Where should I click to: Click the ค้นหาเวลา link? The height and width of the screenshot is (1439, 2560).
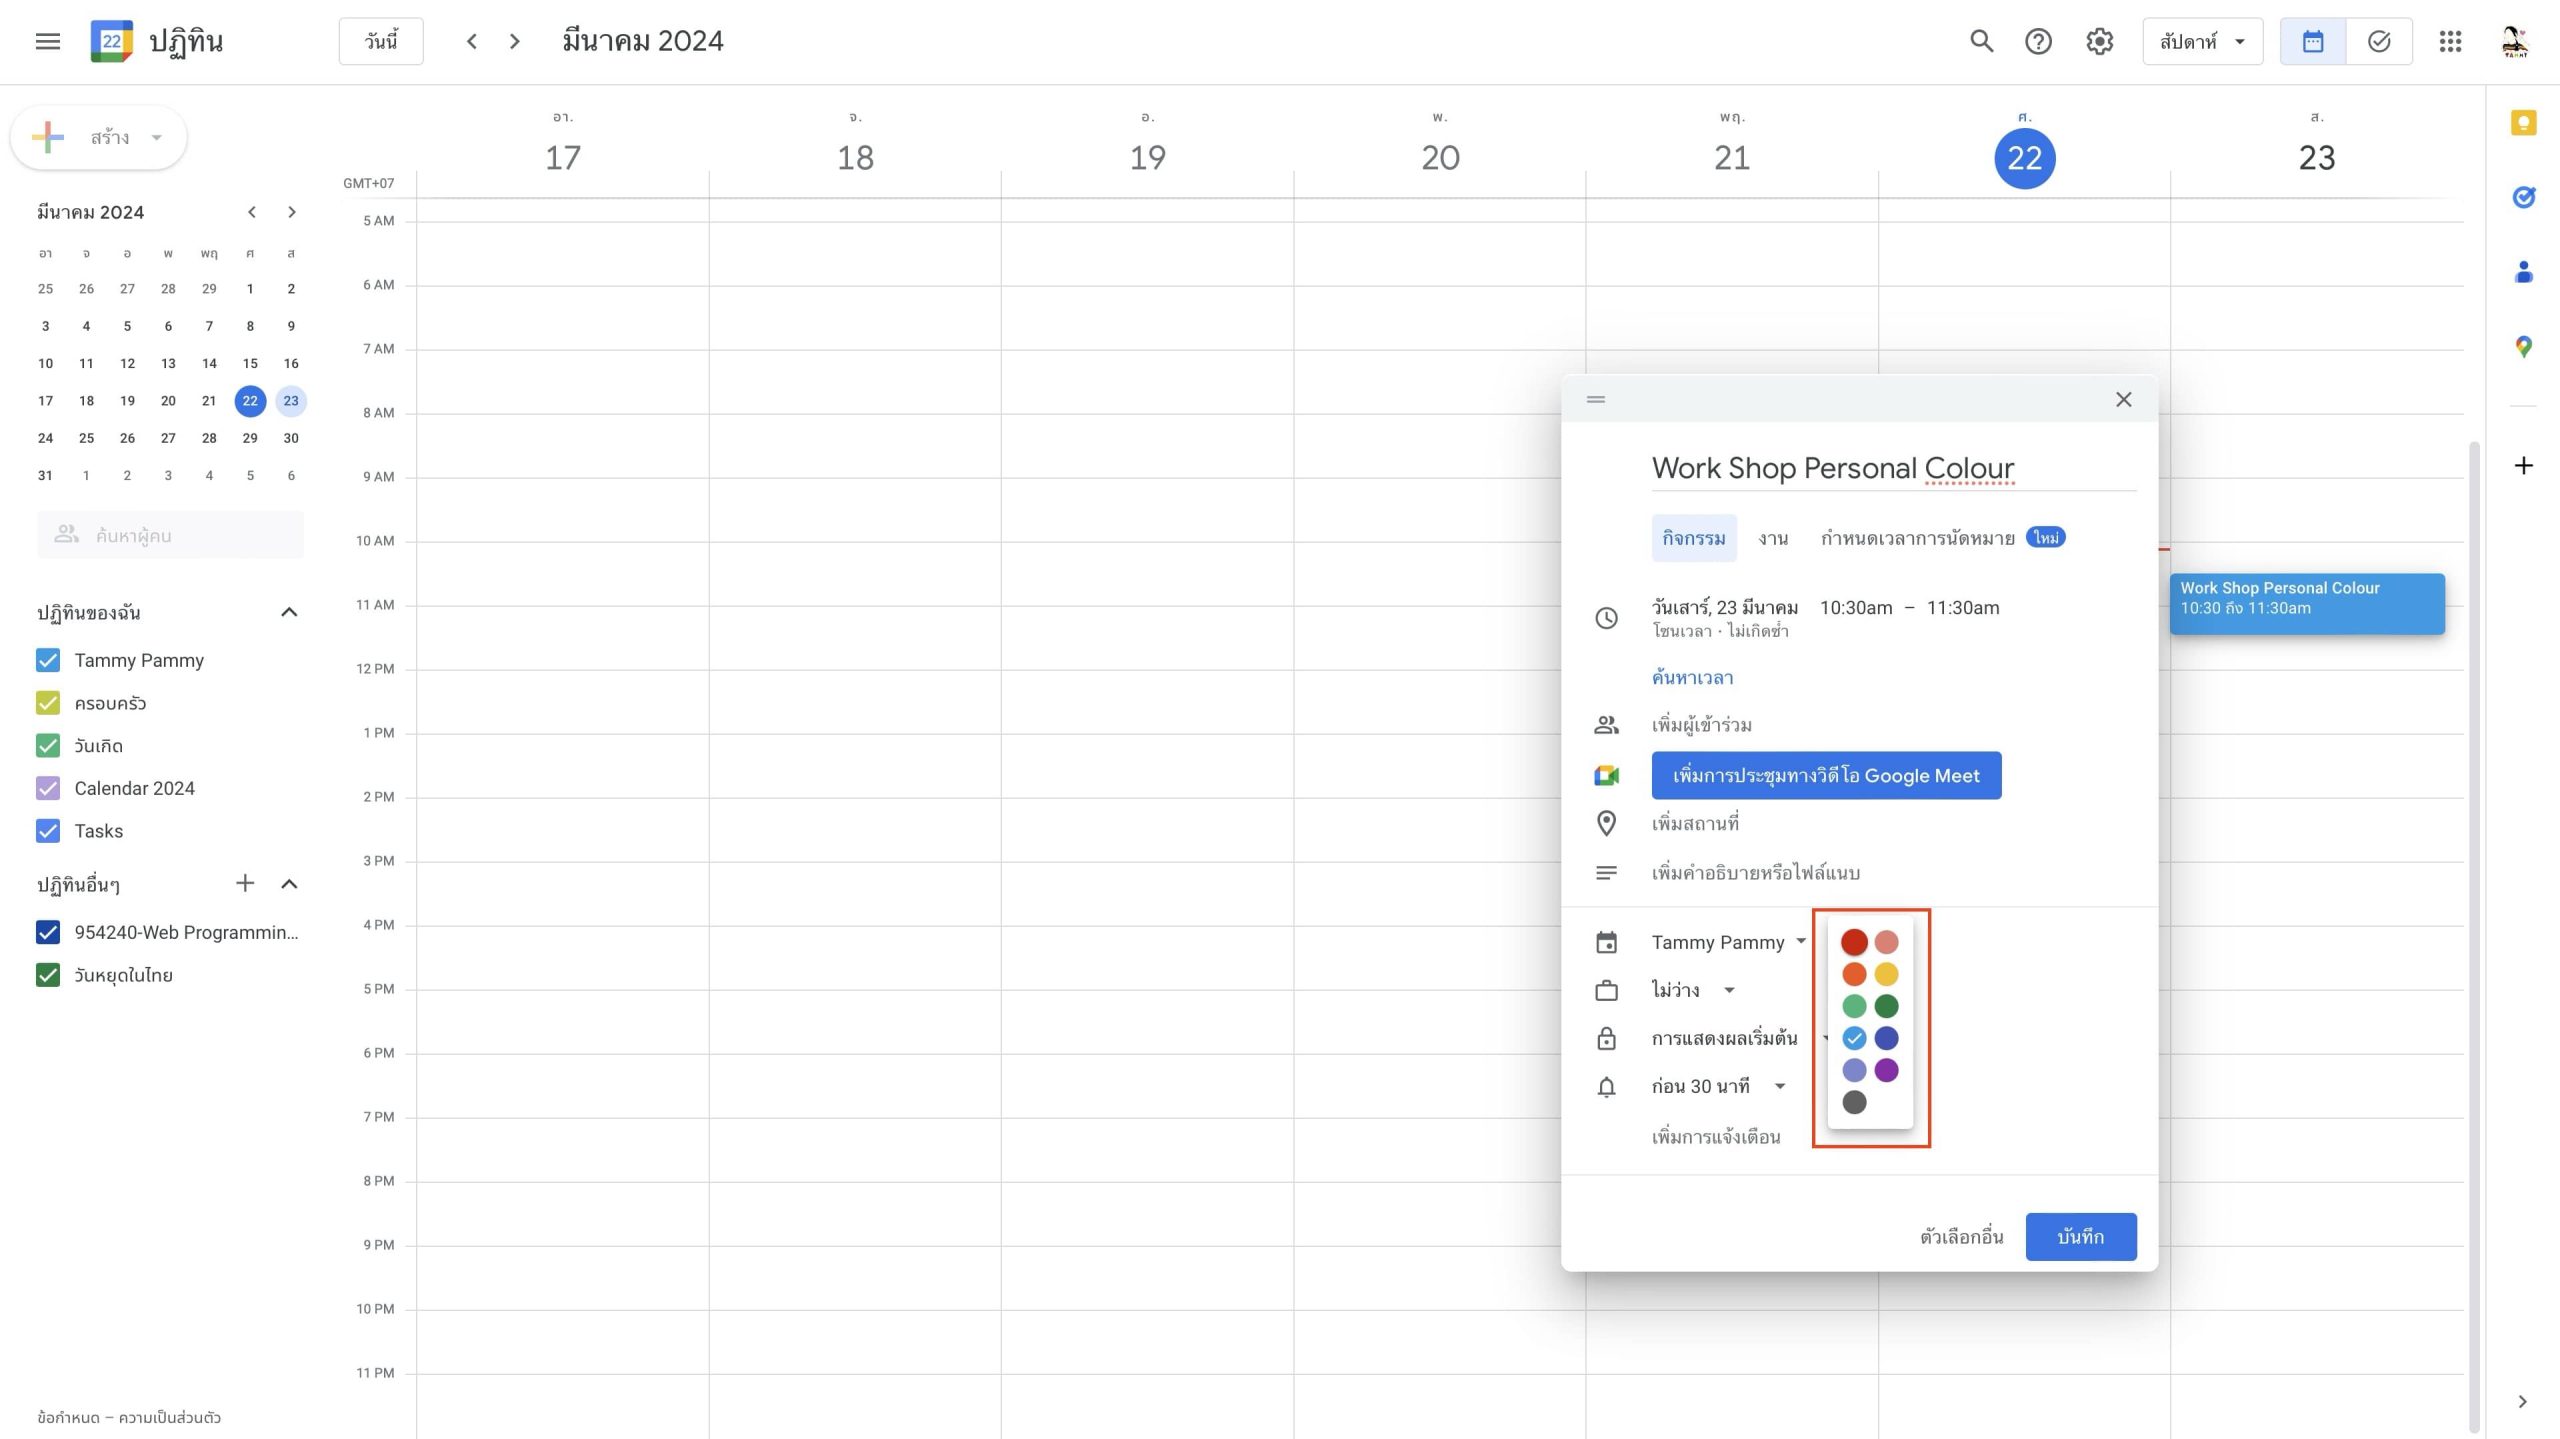[1692, 677]
